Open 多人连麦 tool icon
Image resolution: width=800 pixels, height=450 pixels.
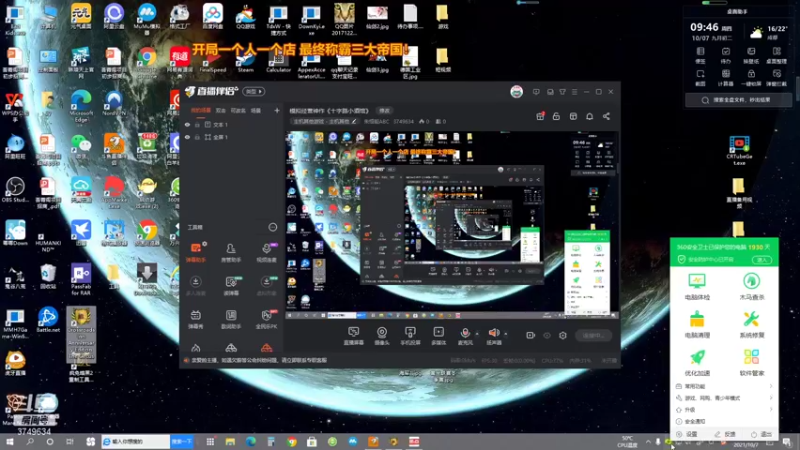[x=195, y=285]
